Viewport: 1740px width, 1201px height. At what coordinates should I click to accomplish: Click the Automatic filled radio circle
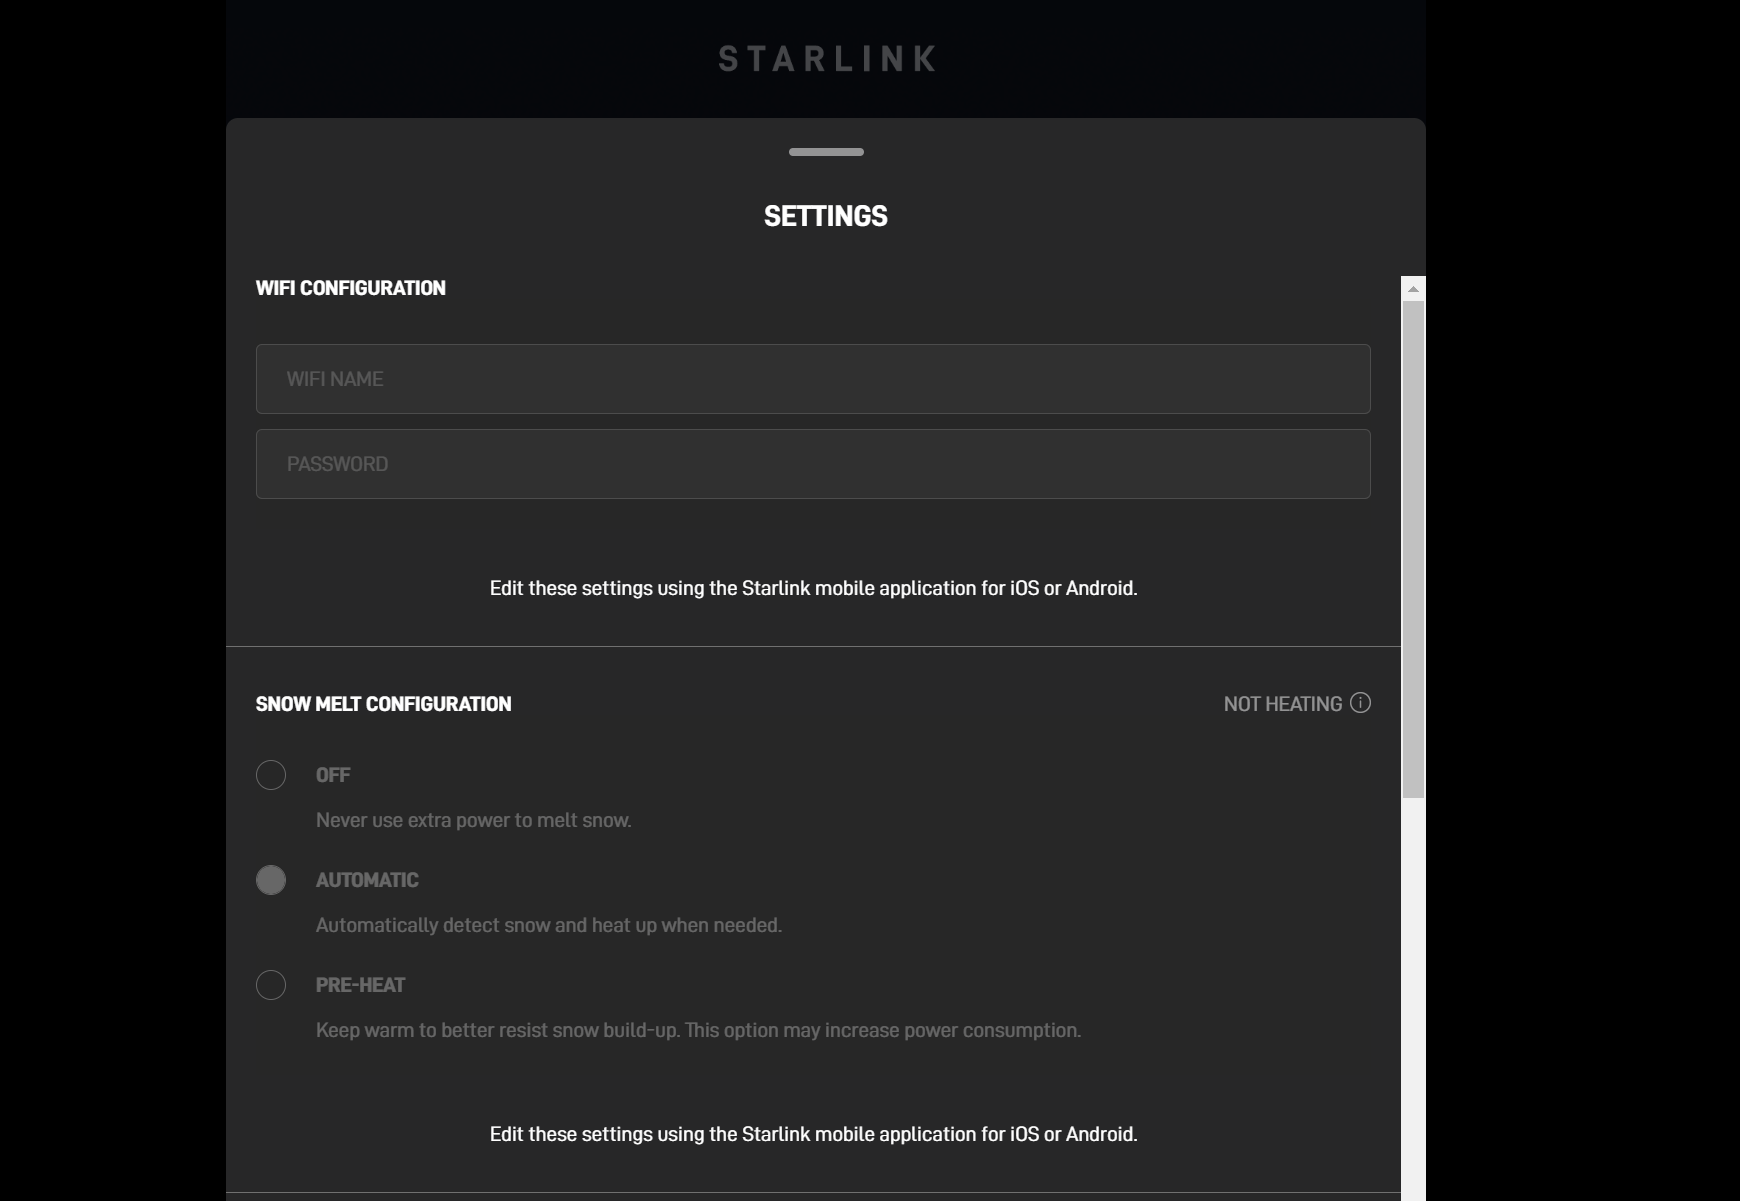[271, 880]
